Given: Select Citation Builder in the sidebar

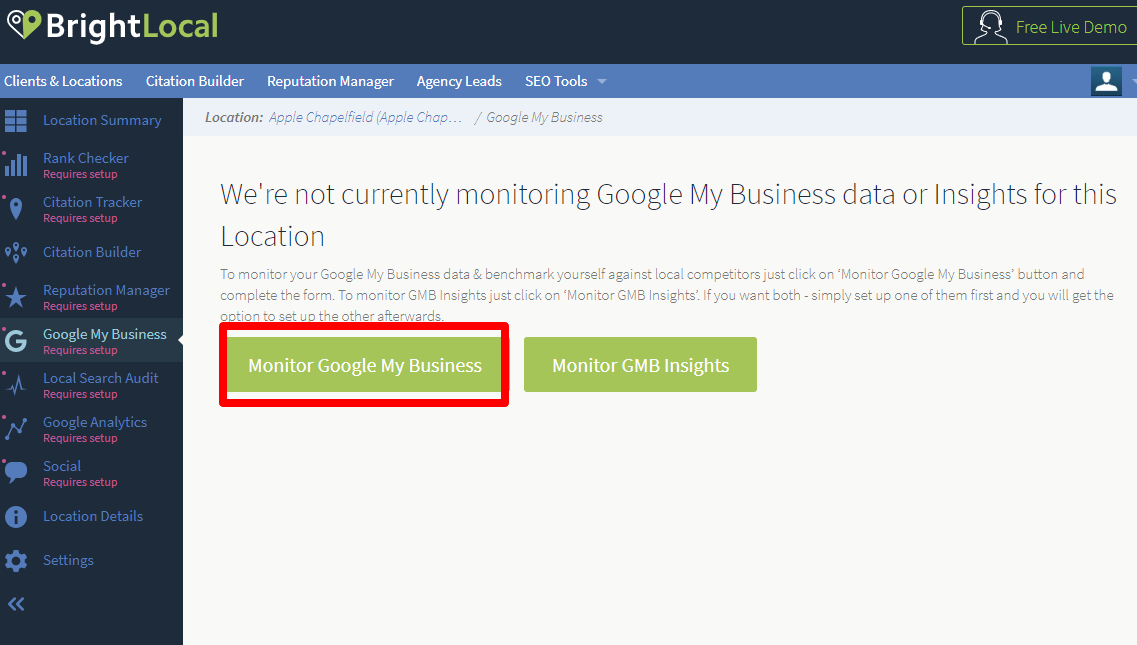Looking at the screenshot, I should point(92,252).
